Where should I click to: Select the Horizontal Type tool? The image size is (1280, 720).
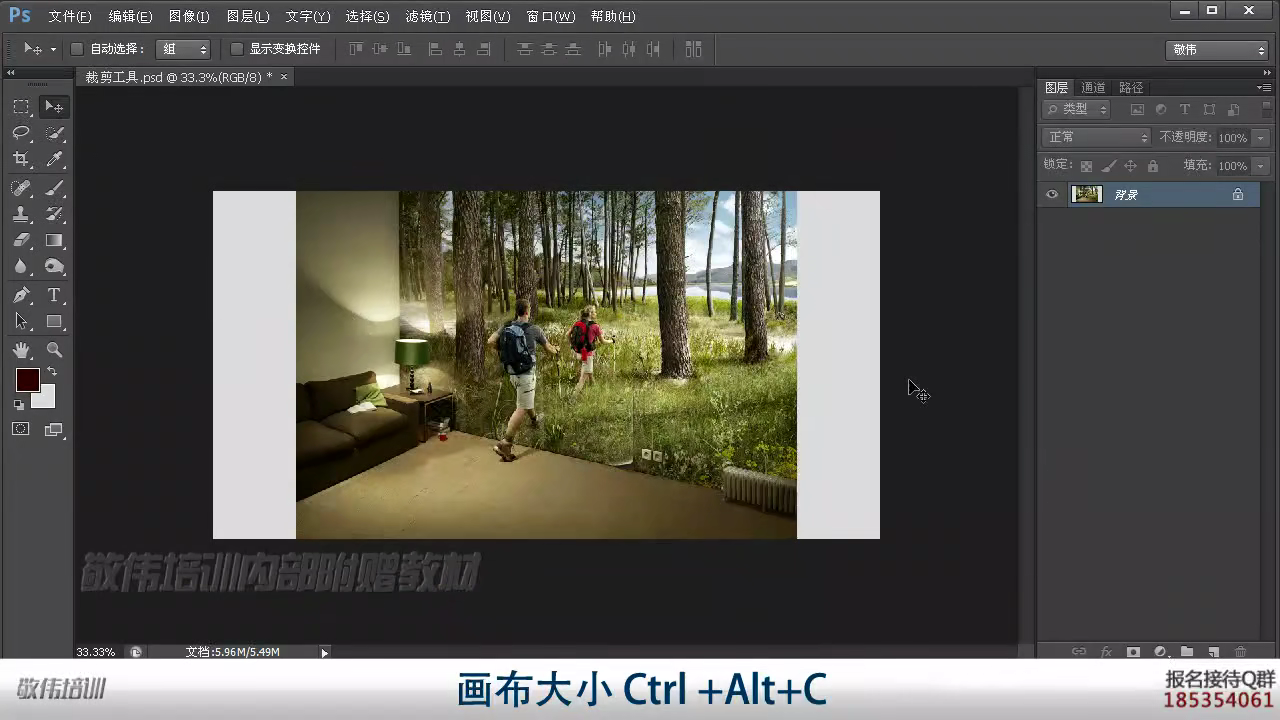coord(54,295)
